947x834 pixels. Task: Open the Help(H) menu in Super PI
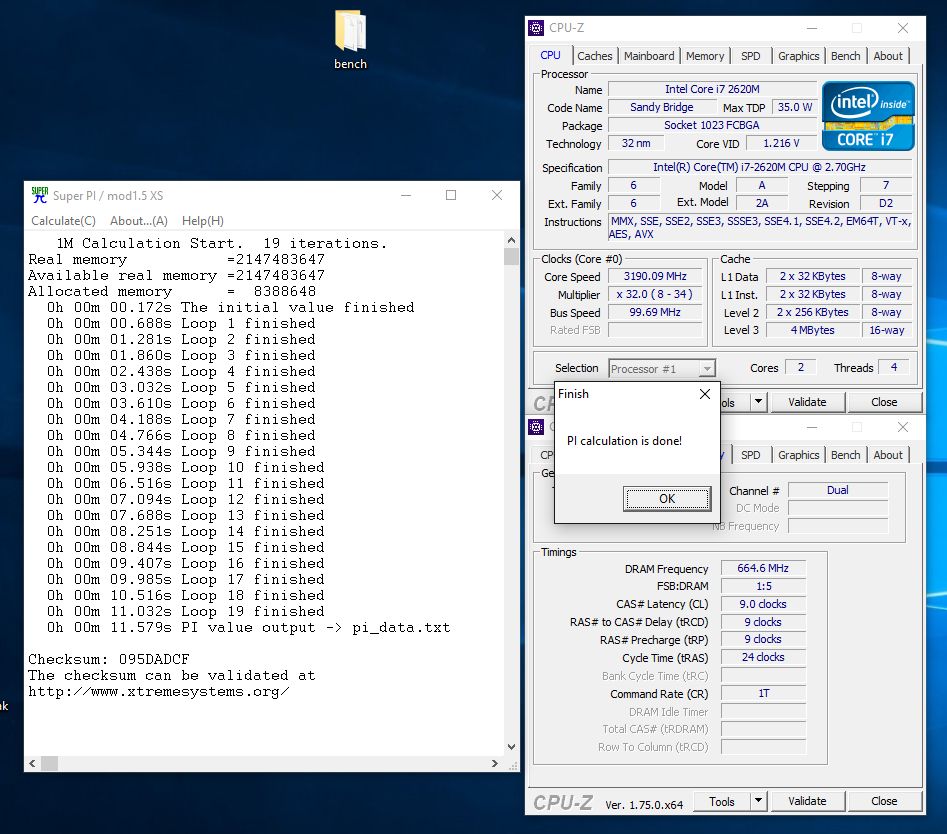click(203, 221)
